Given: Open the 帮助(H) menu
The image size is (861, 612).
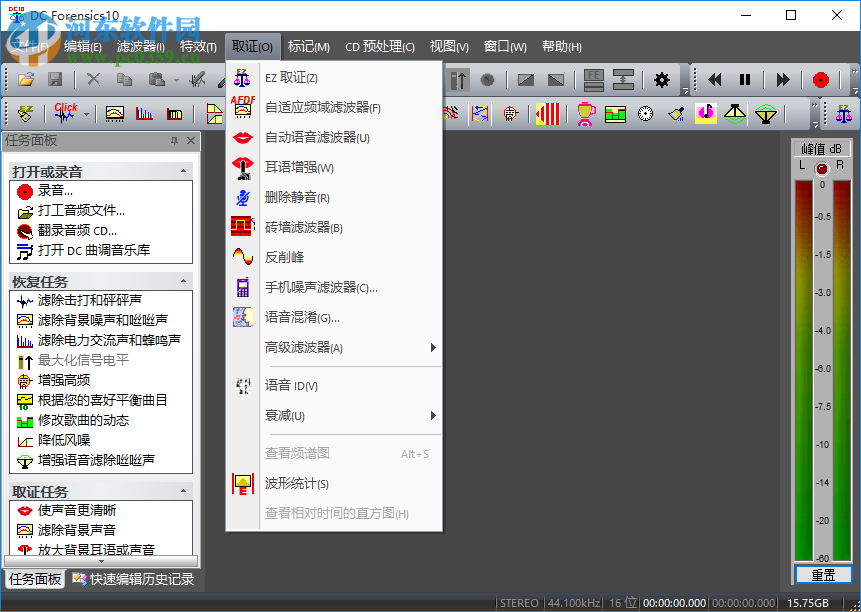Looking at the screenshot, I should [562, 47].
